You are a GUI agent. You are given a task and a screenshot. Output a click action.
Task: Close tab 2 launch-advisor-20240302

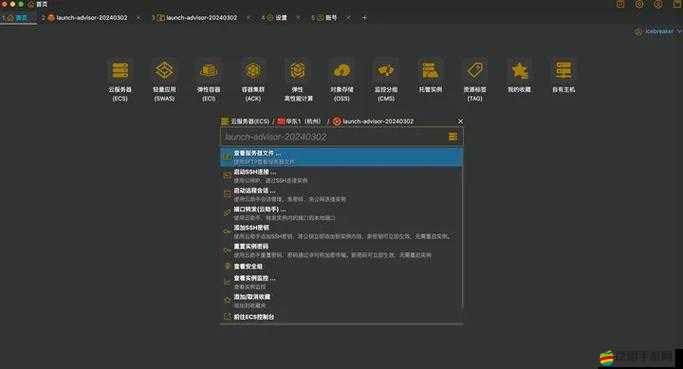[139, 18]
